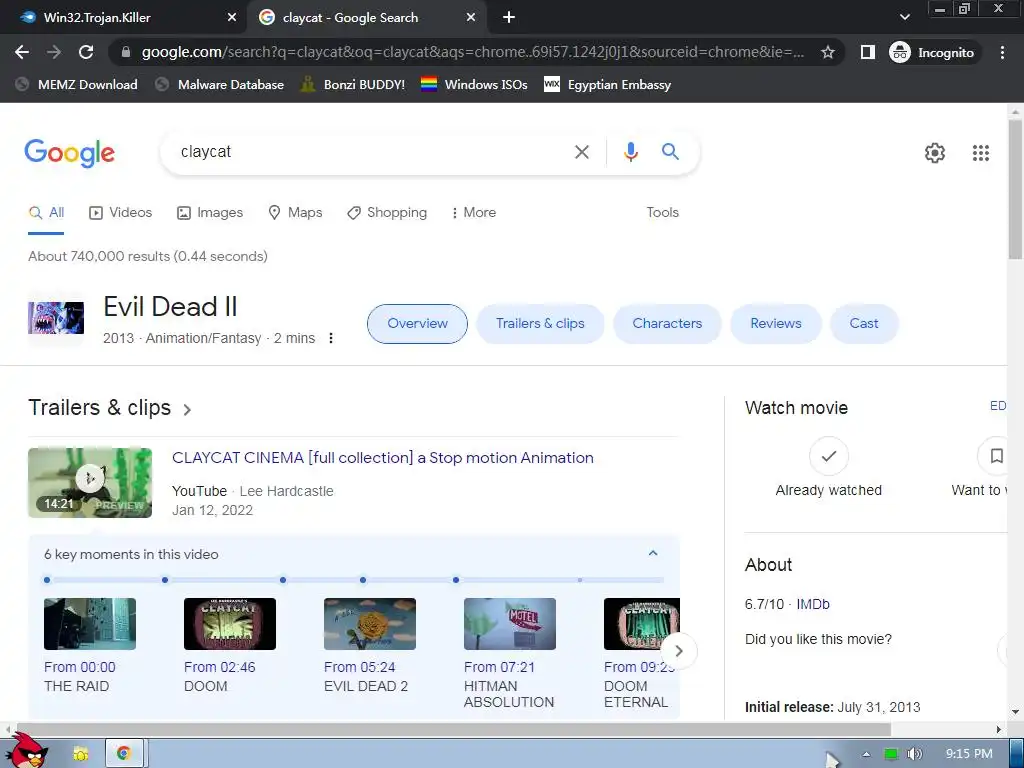Open the Malware Database bookmark
This screenshot has height=768, width=1024.
tap(220, 84)
